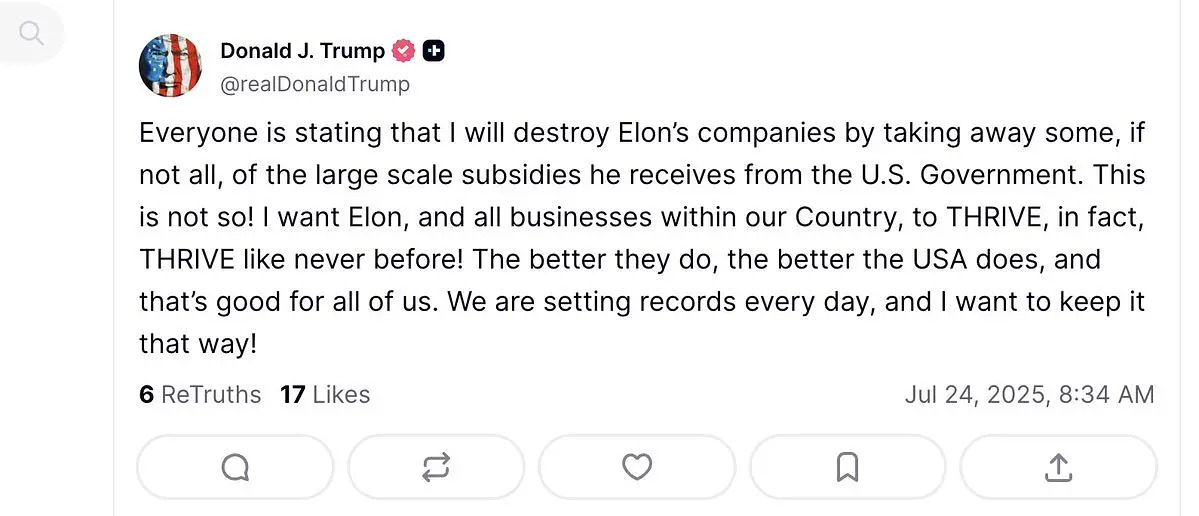This screenshot has height=516, width=1199.
Task: Click the "8:34 AM" time text
Action: 1105,395
